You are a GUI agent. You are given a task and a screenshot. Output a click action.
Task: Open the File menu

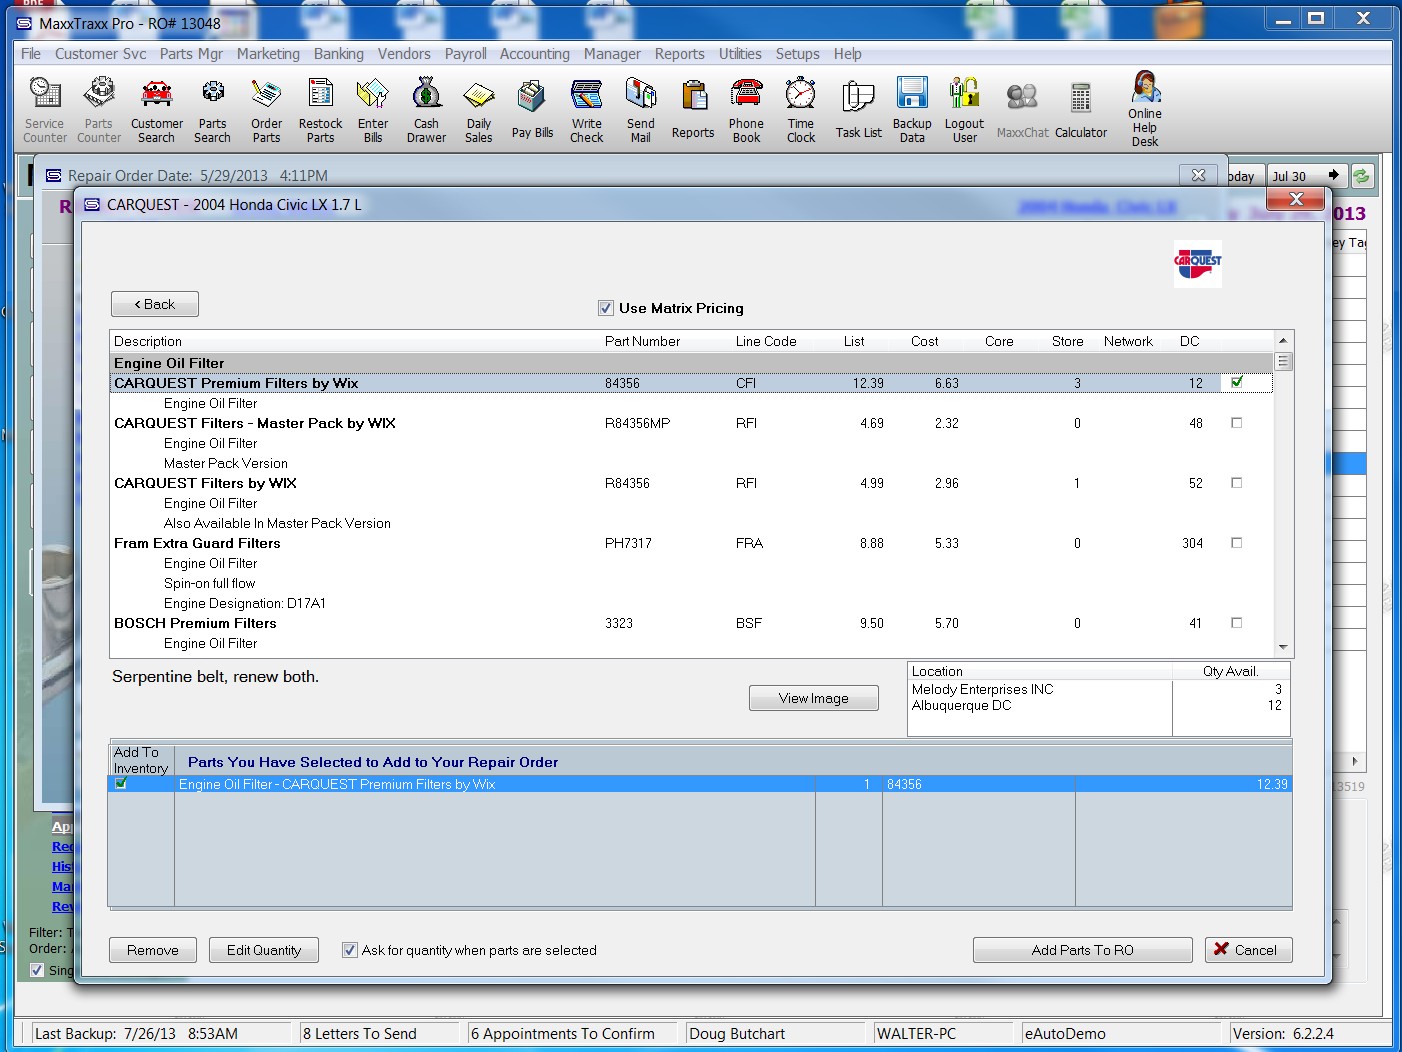coord(31,54)
